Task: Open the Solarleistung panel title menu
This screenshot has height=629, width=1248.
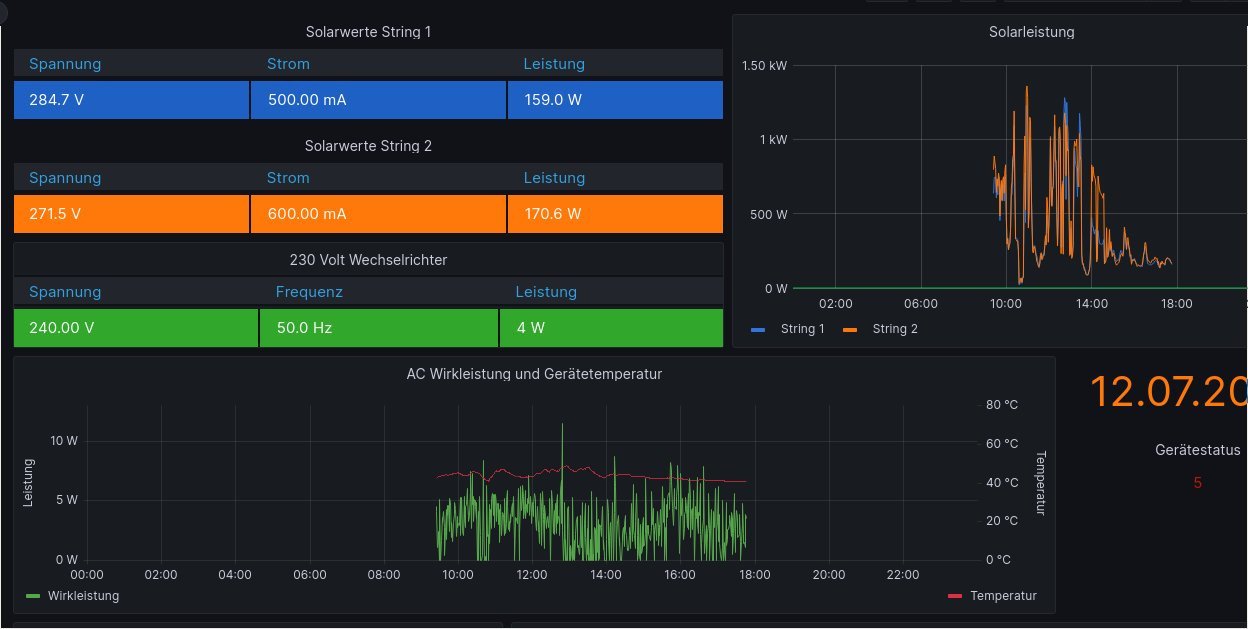Action: click(x=1031, y=32)
